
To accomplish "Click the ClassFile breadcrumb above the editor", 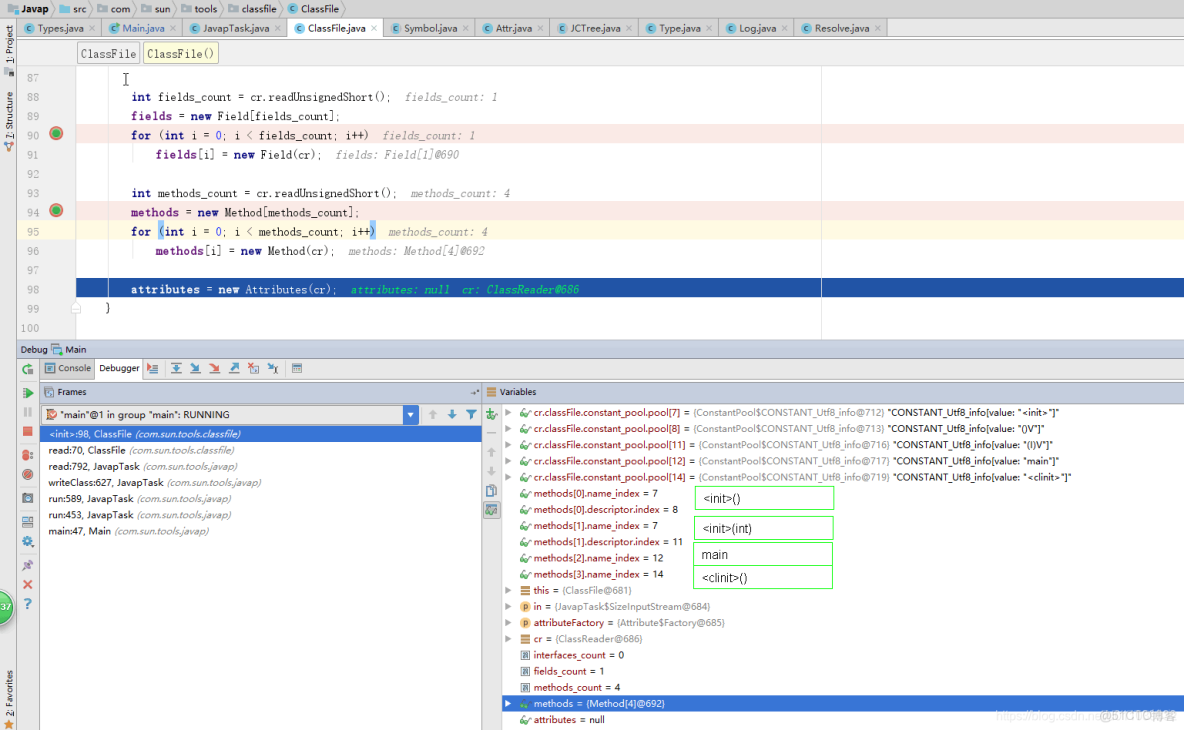I will click(x=108, y=53).
